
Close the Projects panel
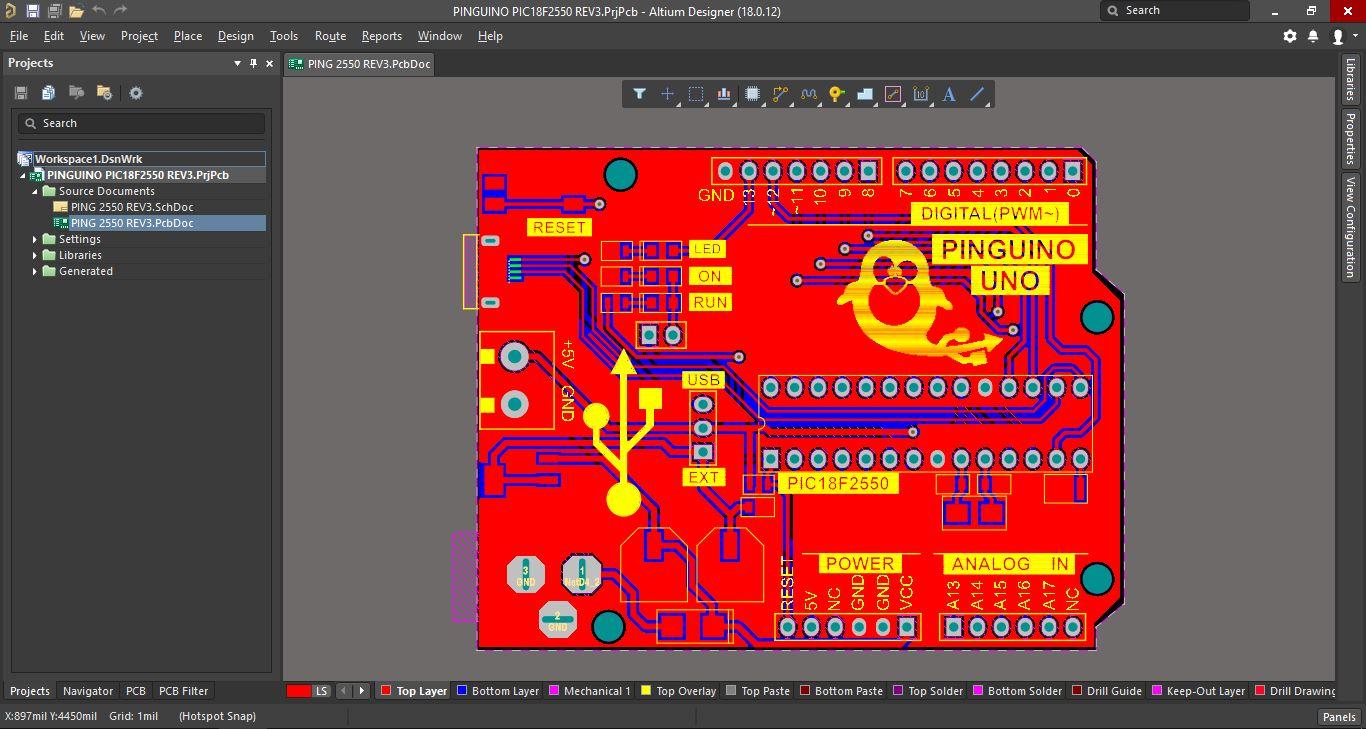pos(269,63)
